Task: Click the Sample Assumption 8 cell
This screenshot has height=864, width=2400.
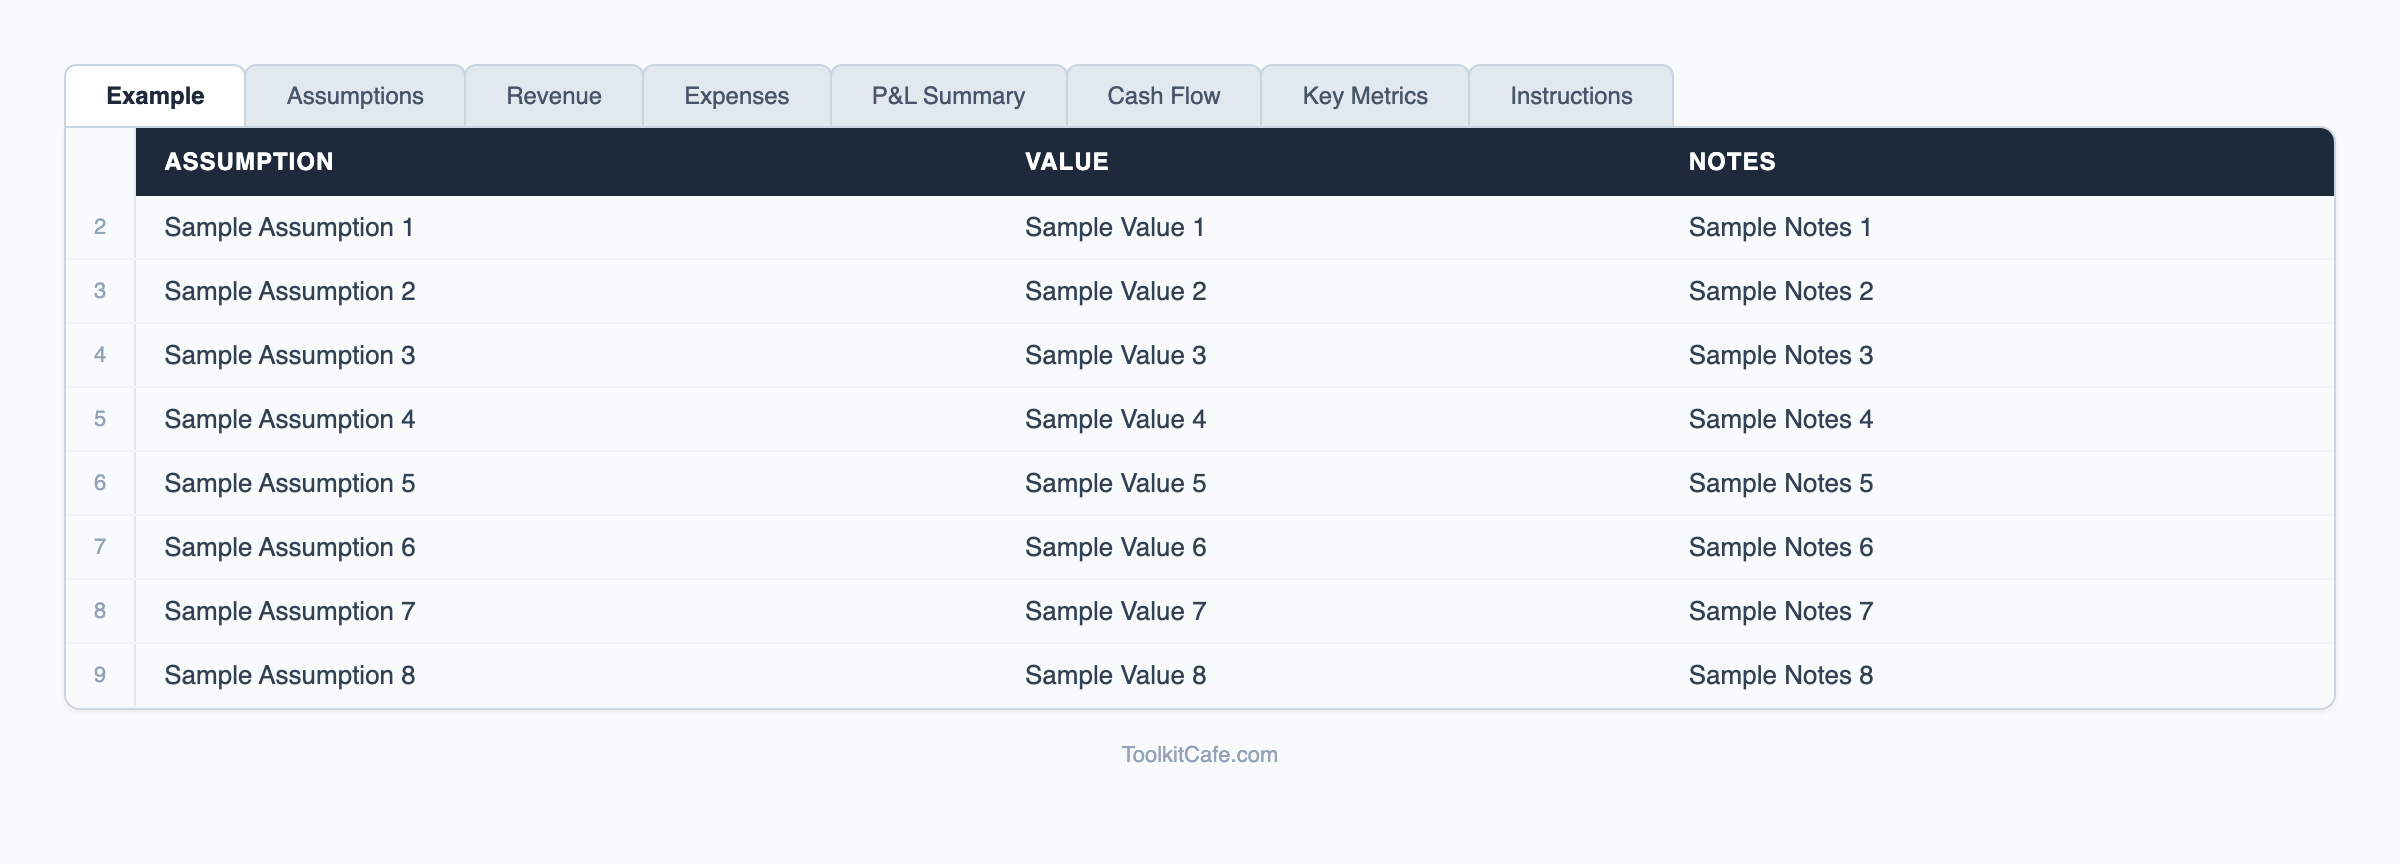Action: (x=289, y=676)
